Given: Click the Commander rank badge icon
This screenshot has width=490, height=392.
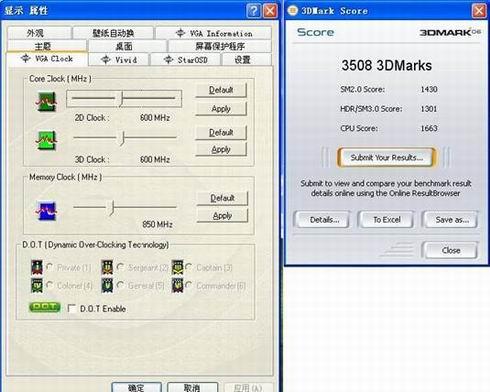Looking at the screenshot, I should 177,286.
